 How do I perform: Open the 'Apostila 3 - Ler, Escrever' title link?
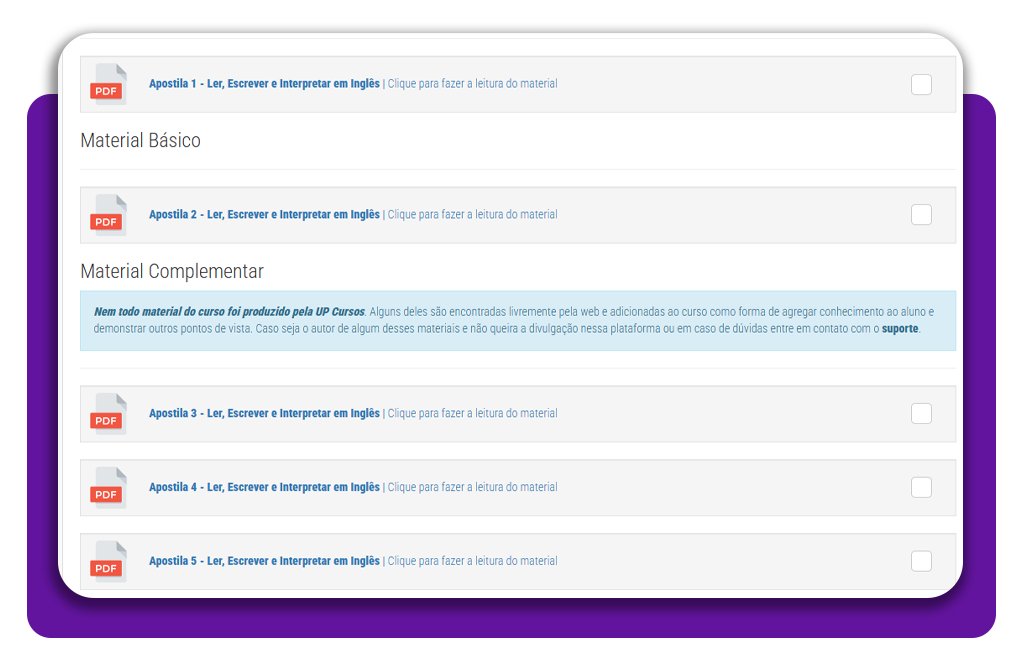pyautogui.click(x=264, y=414)
